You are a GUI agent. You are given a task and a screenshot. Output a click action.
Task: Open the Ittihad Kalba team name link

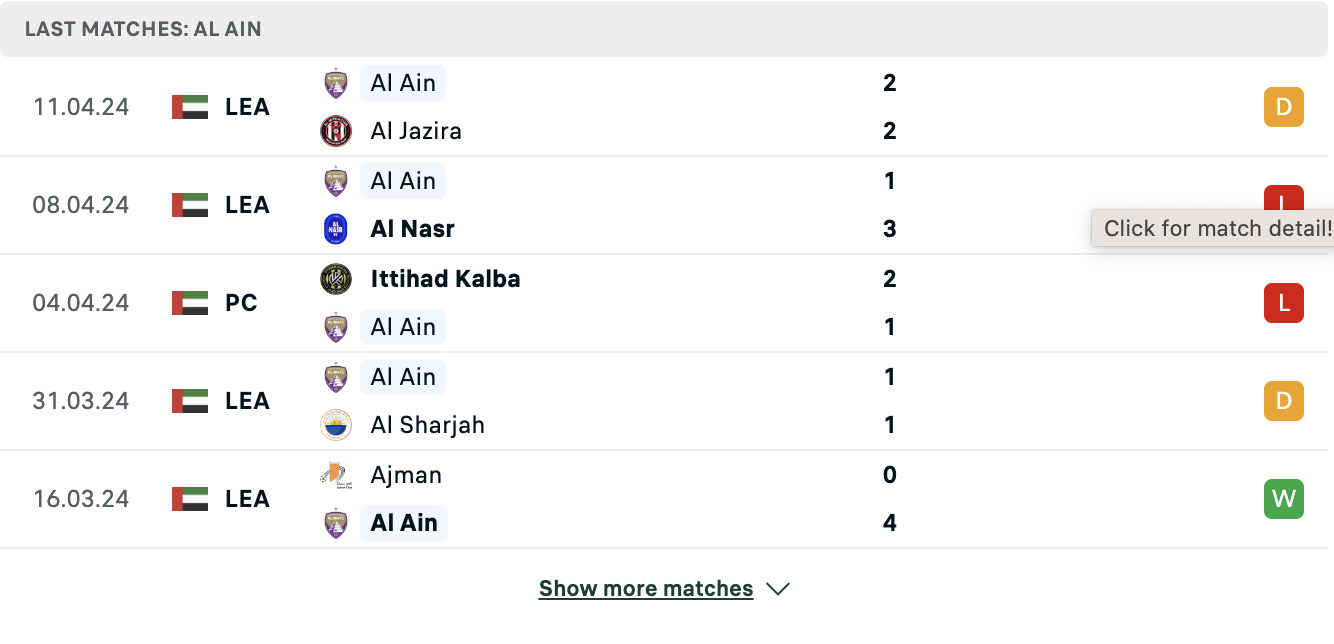[x=446, y=279]
